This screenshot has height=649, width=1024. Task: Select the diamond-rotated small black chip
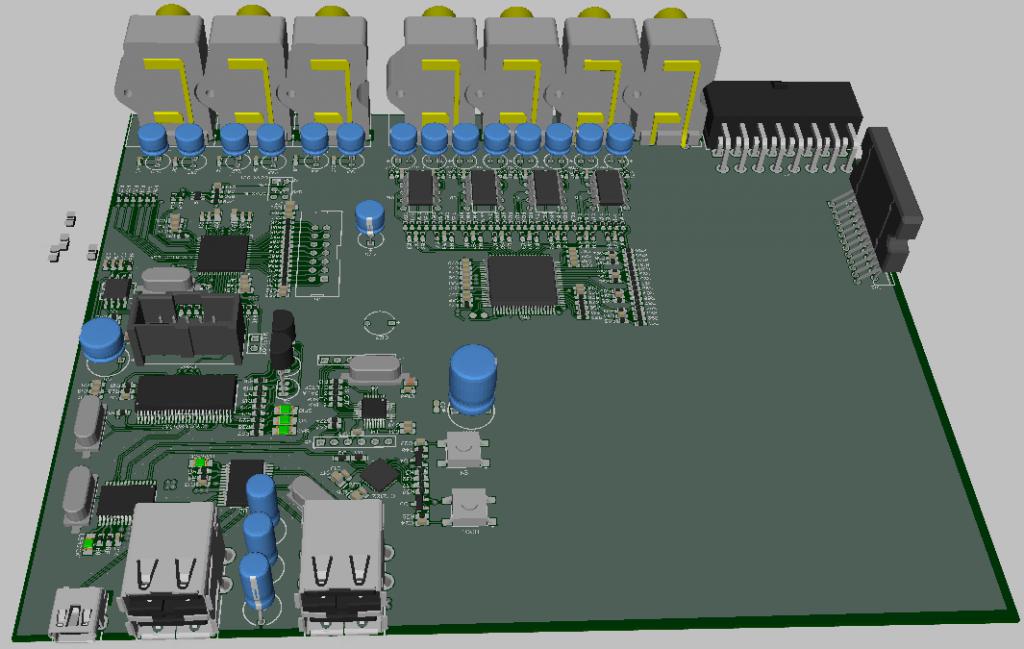click(x=380, y=474)
